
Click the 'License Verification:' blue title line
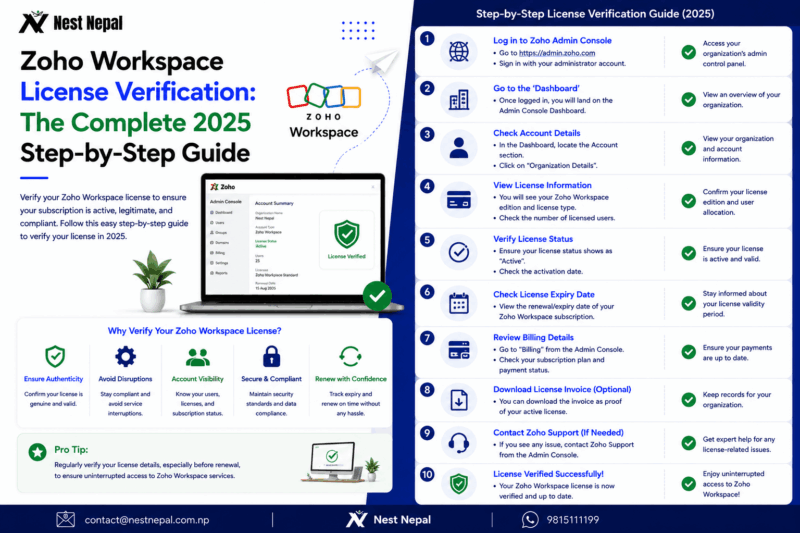[138, 92]
